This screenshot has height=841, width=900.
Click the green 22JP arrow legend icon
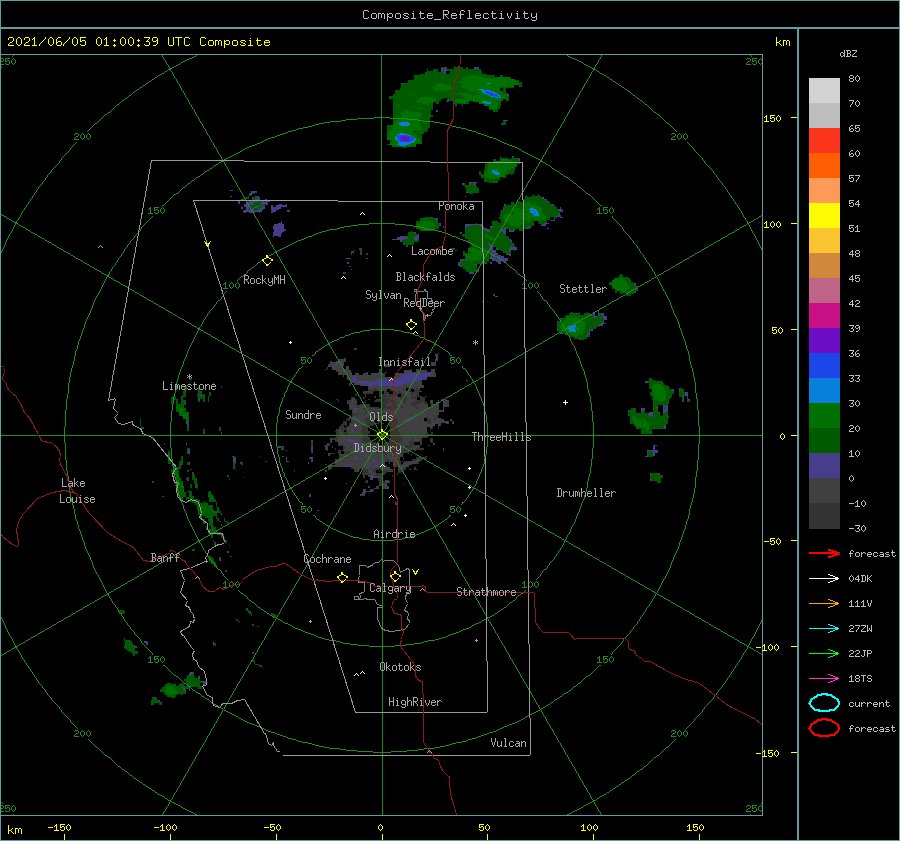[824, 653]
